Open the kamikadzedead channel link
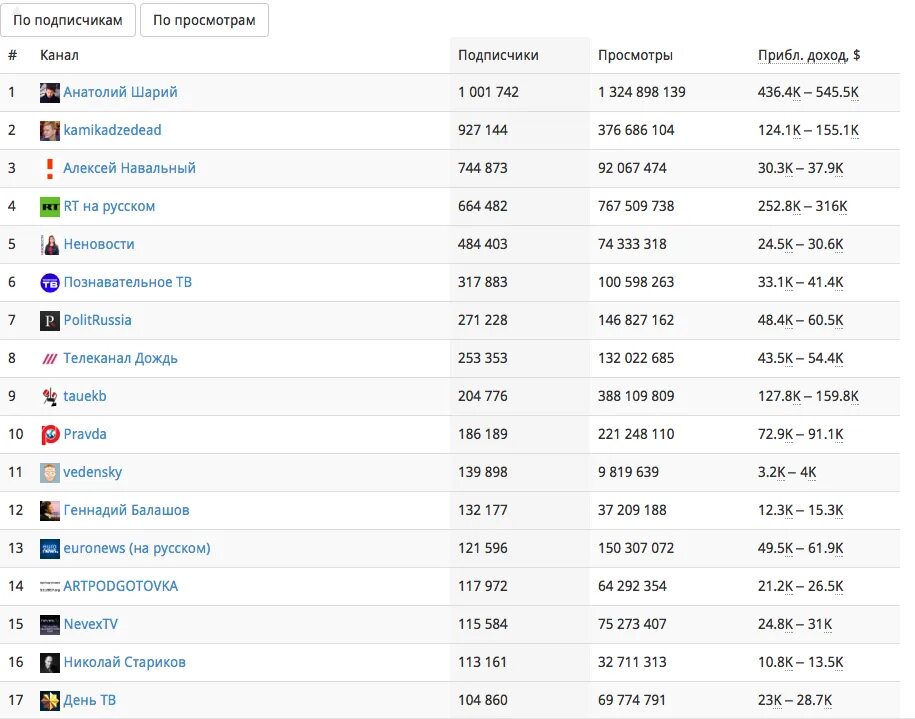This screenshot has width=915, height=719. [x=112, y=130]
